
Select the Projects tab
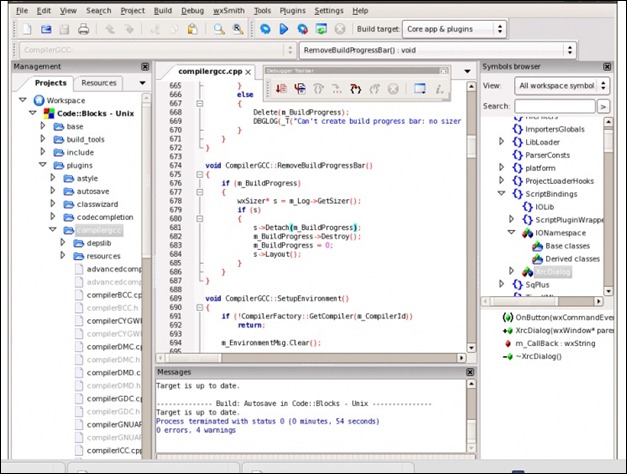(51, 83)
